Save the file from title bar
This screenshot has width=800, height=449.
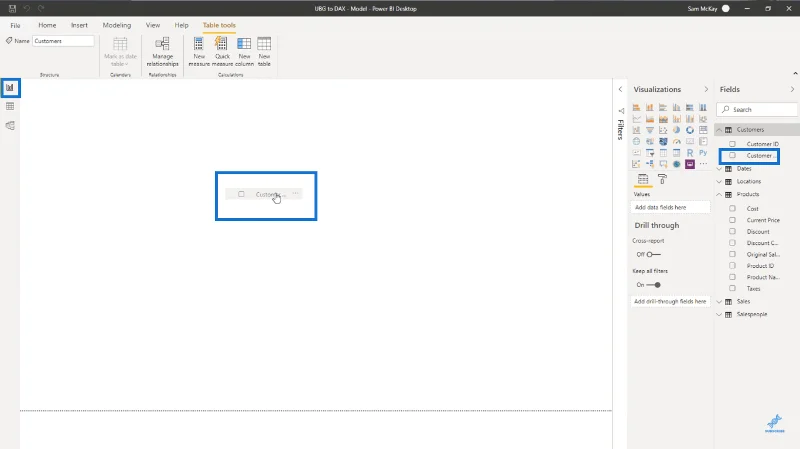pos(12,8)
